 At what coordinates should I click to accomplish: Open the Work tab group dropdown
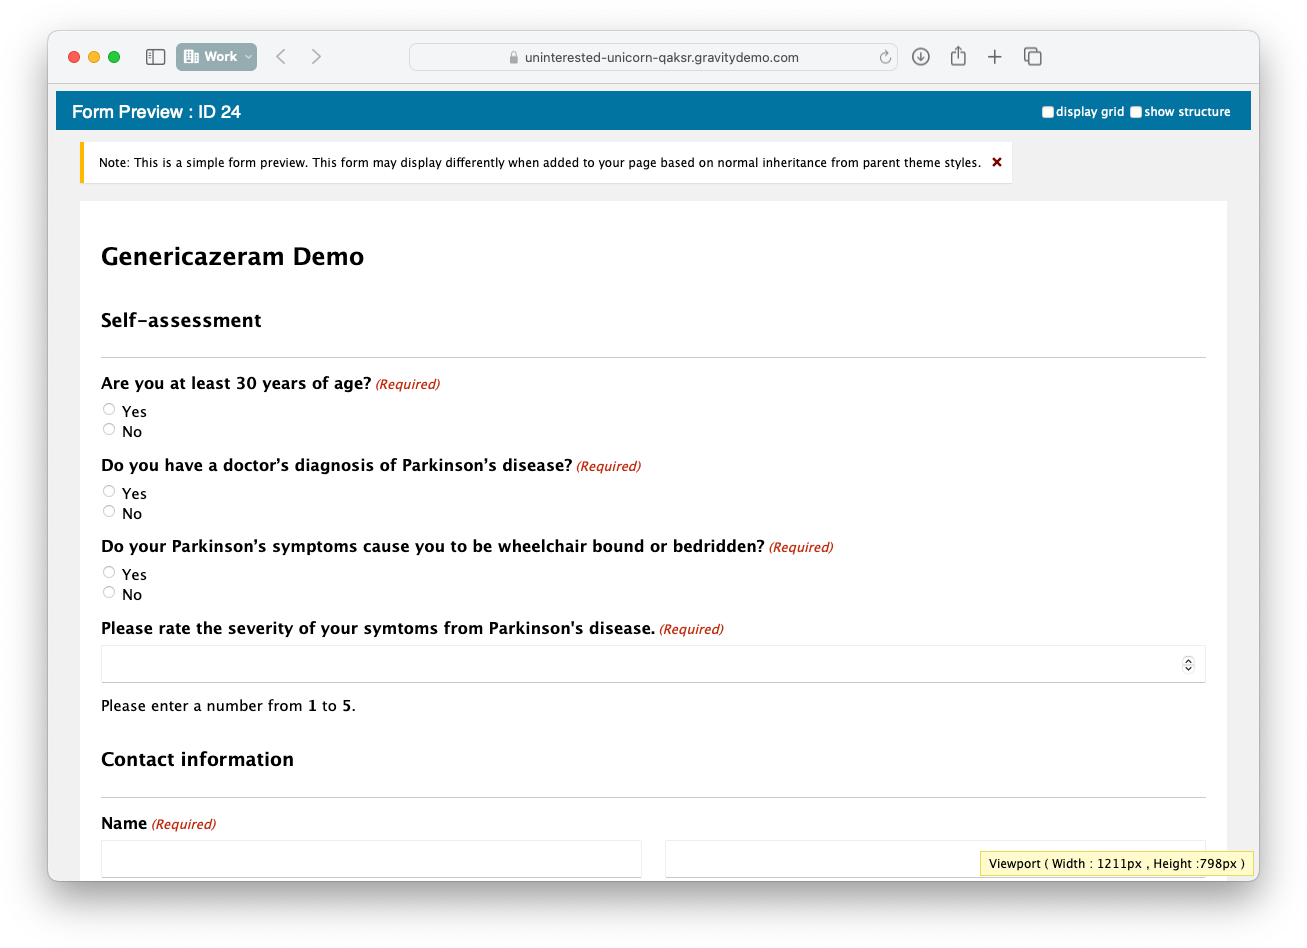[x=216, y=57]
